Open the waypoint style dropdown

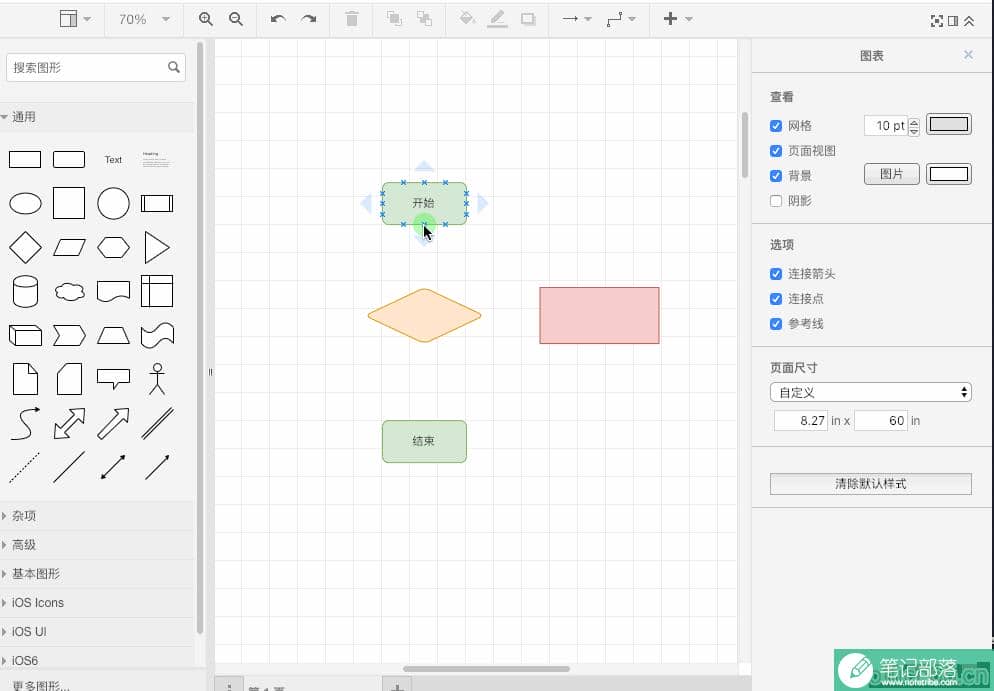[x=621, y=19]
